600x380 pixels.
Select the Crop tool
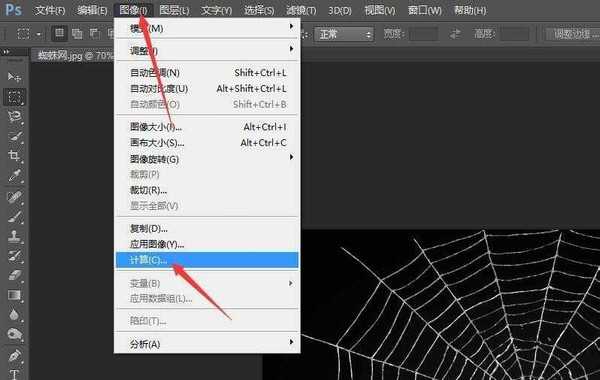tap(15, 156)
